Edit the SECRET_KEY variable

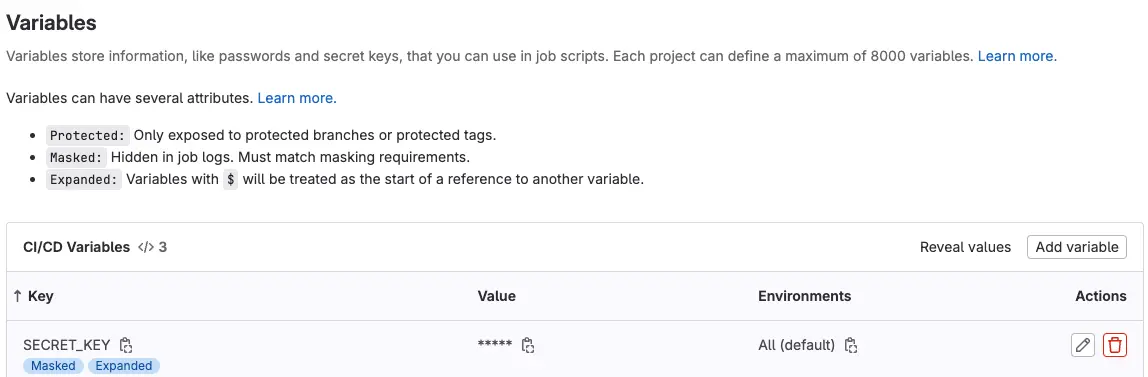pos(1082,345)
